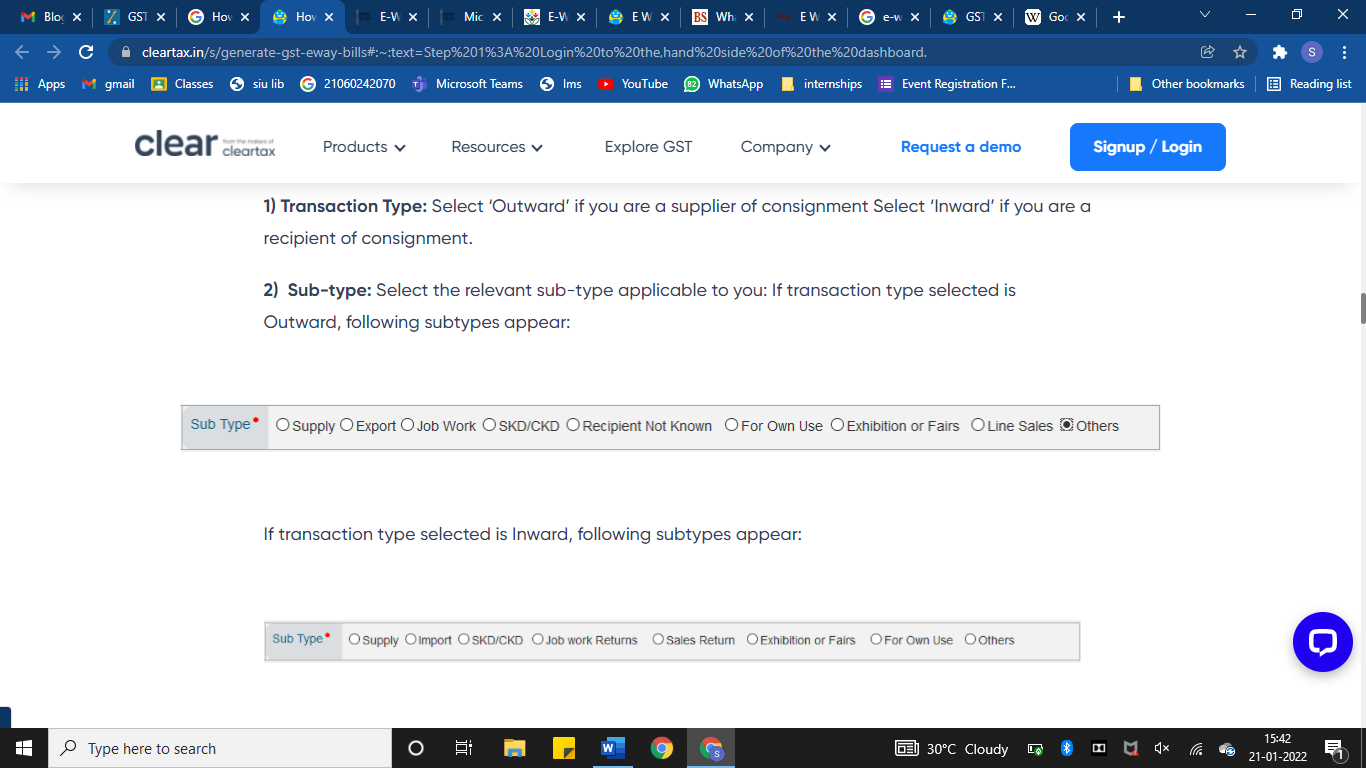Switch to the Wikipedia Goc tab
Image resolution: width=1366 pixels, height=768 pixels.
tap(1056, 17)
